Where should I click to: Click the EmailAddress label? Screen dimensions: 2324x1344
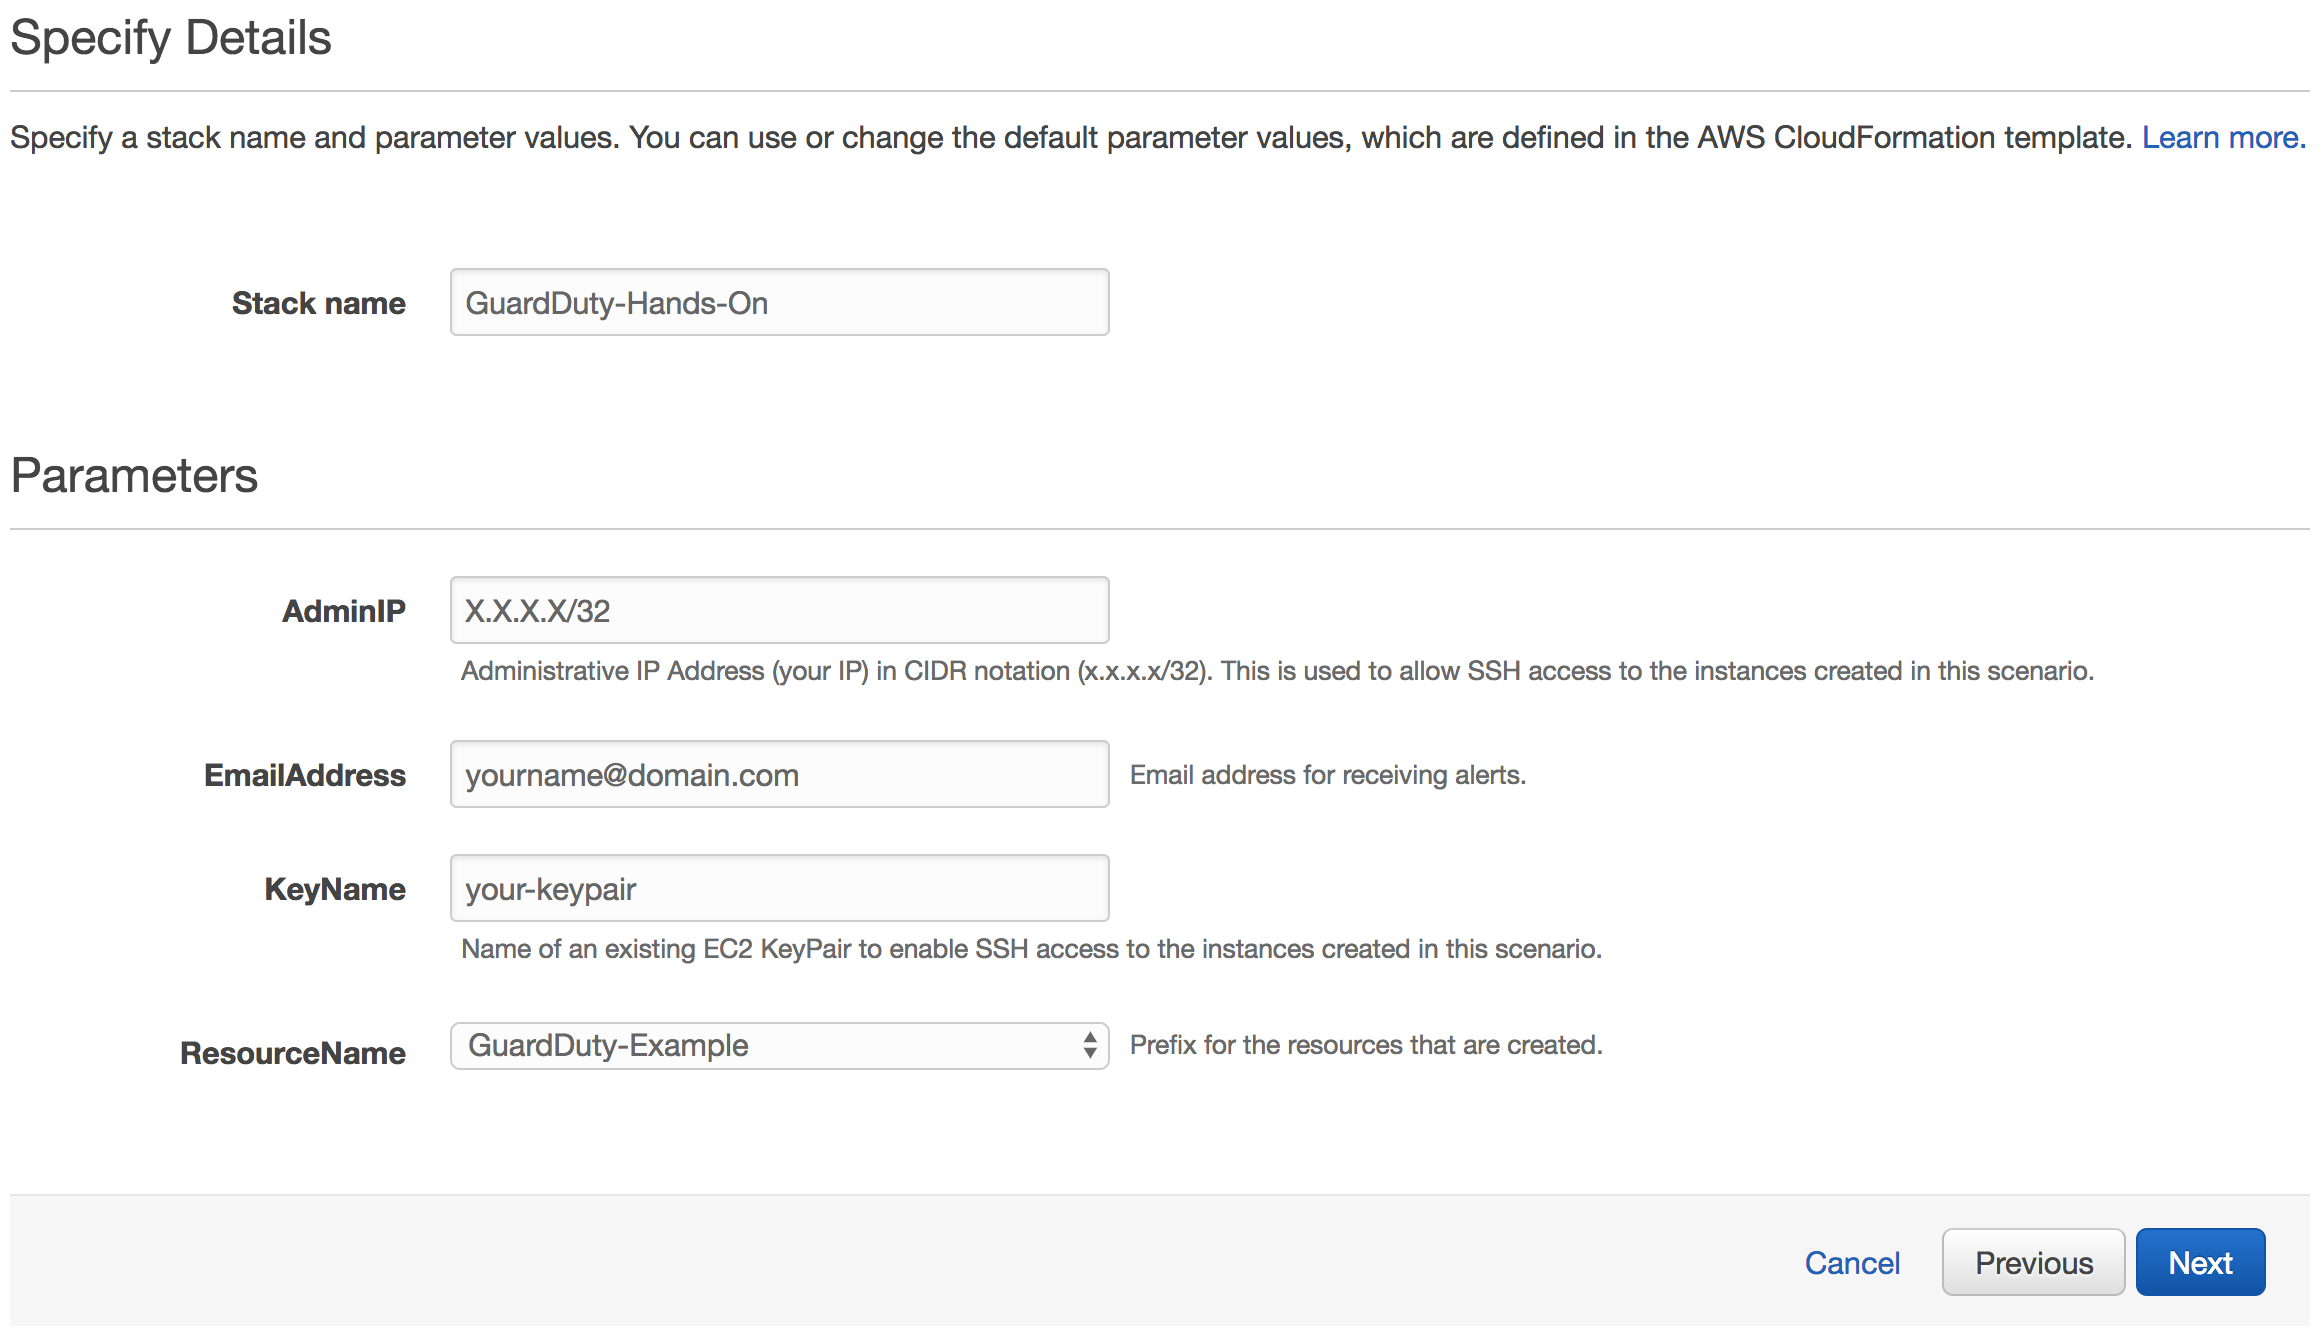tap(305, 775)
